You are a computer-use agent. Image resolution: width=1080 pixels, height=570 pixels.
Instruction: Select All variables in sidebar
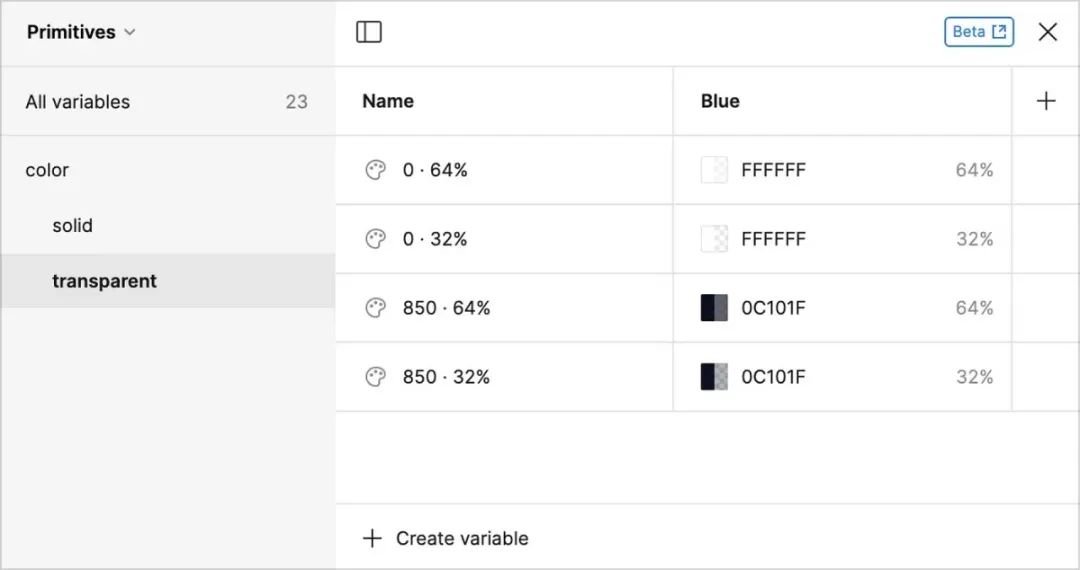[78, 102]
